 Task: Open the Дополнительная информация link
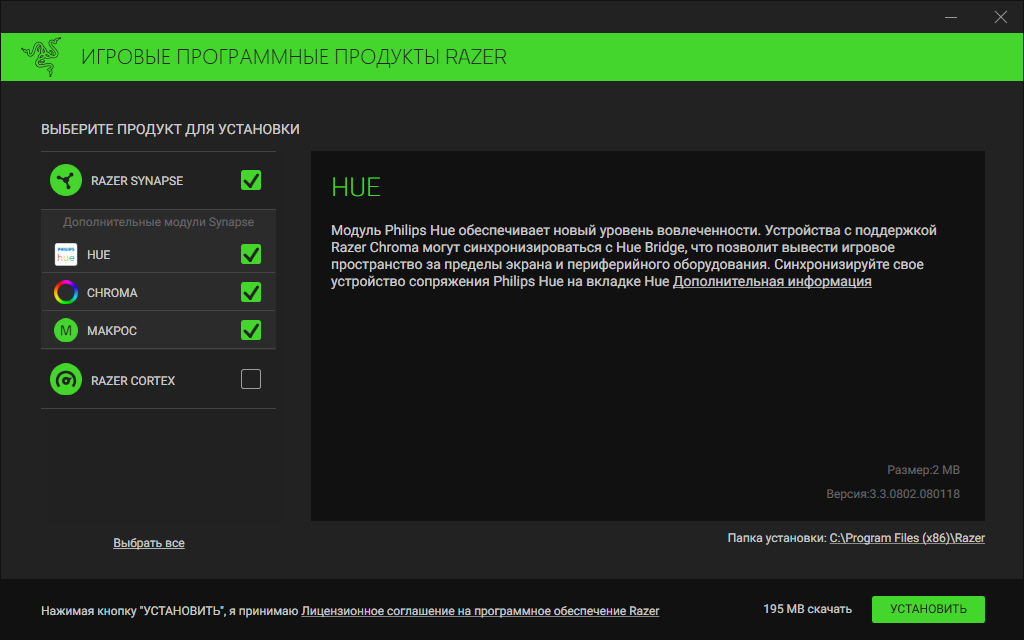click(x=772, y=281)
